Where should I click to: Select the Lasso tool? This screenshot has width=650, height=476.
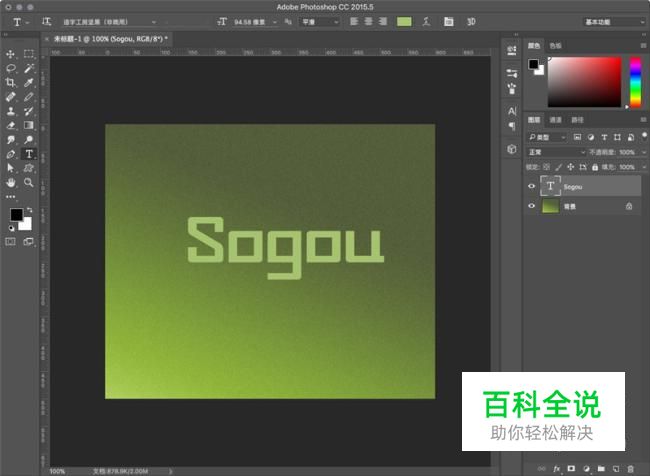pos(10,68)
